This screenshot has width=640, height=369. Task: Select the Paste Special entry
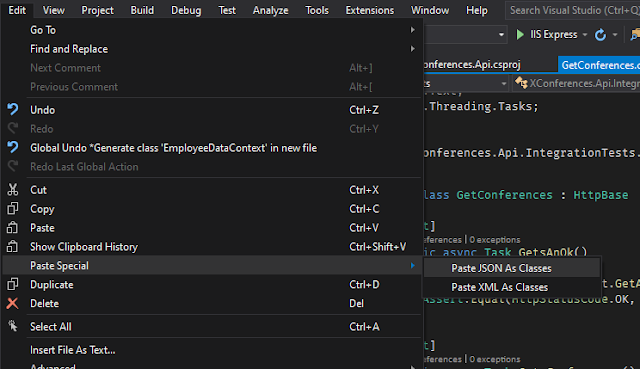pyautogui.click(x=211, y=265)
